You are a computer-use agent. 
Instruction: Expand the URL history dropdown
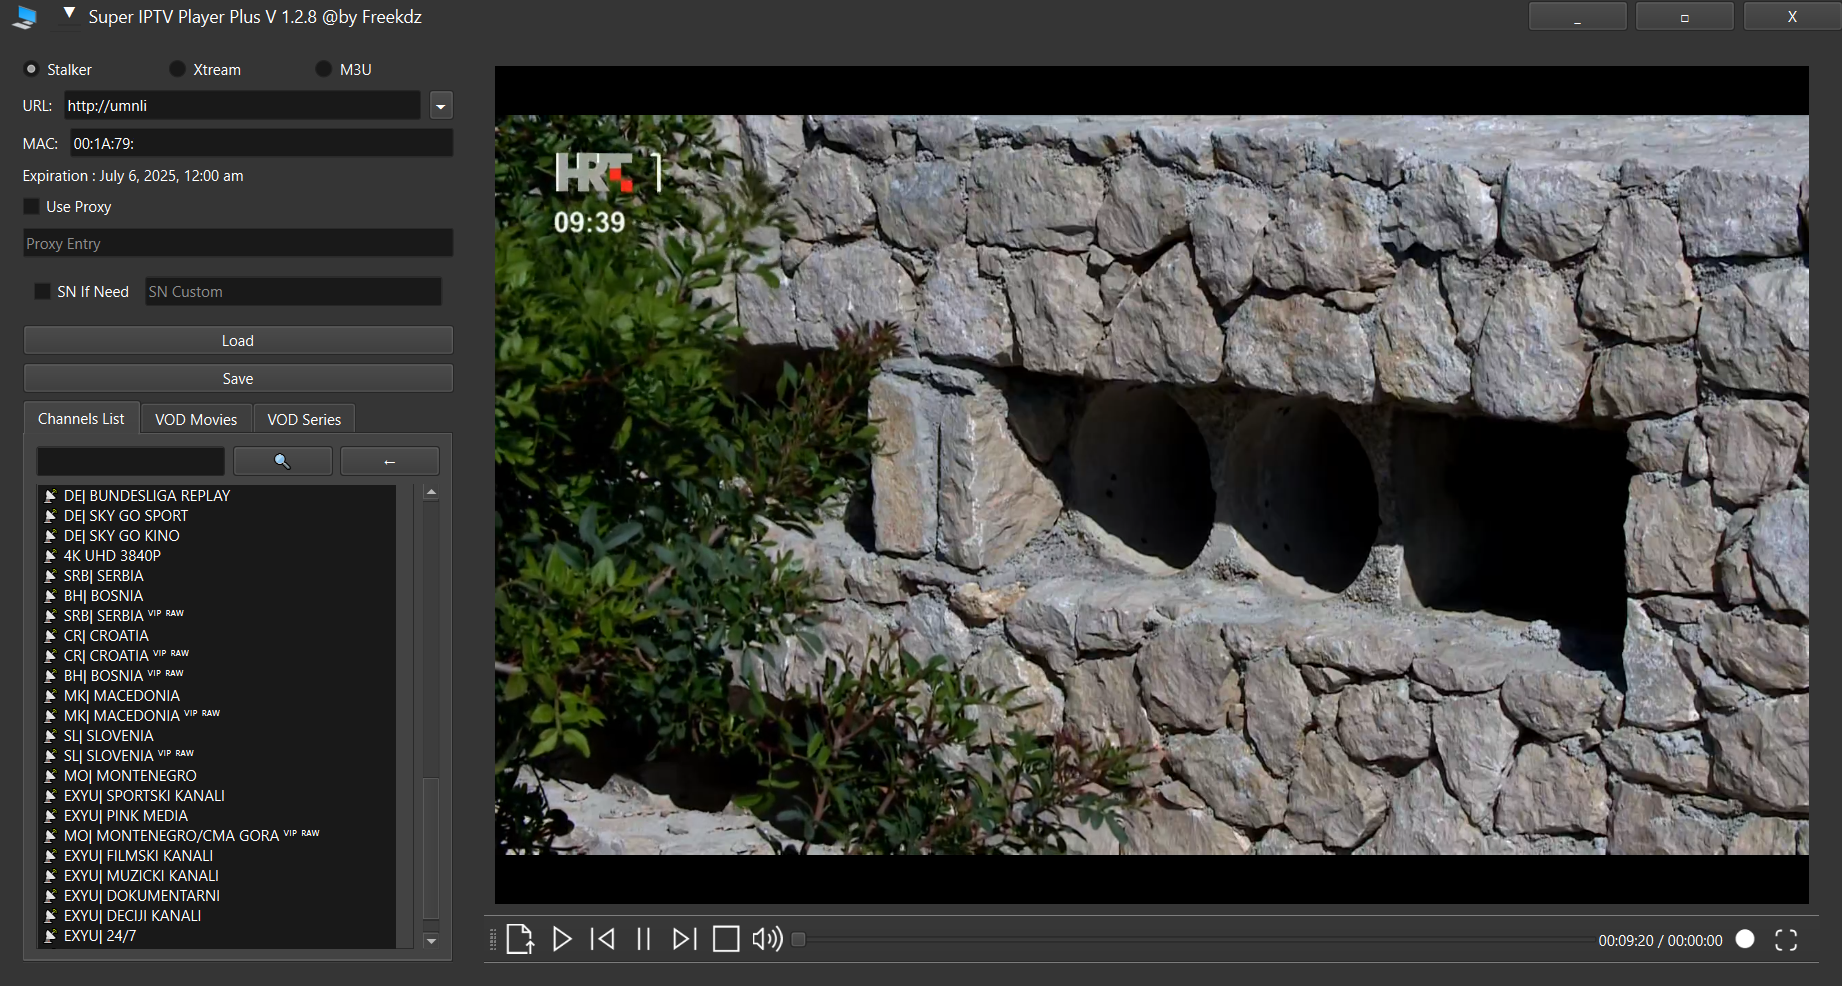coord(441,106)
